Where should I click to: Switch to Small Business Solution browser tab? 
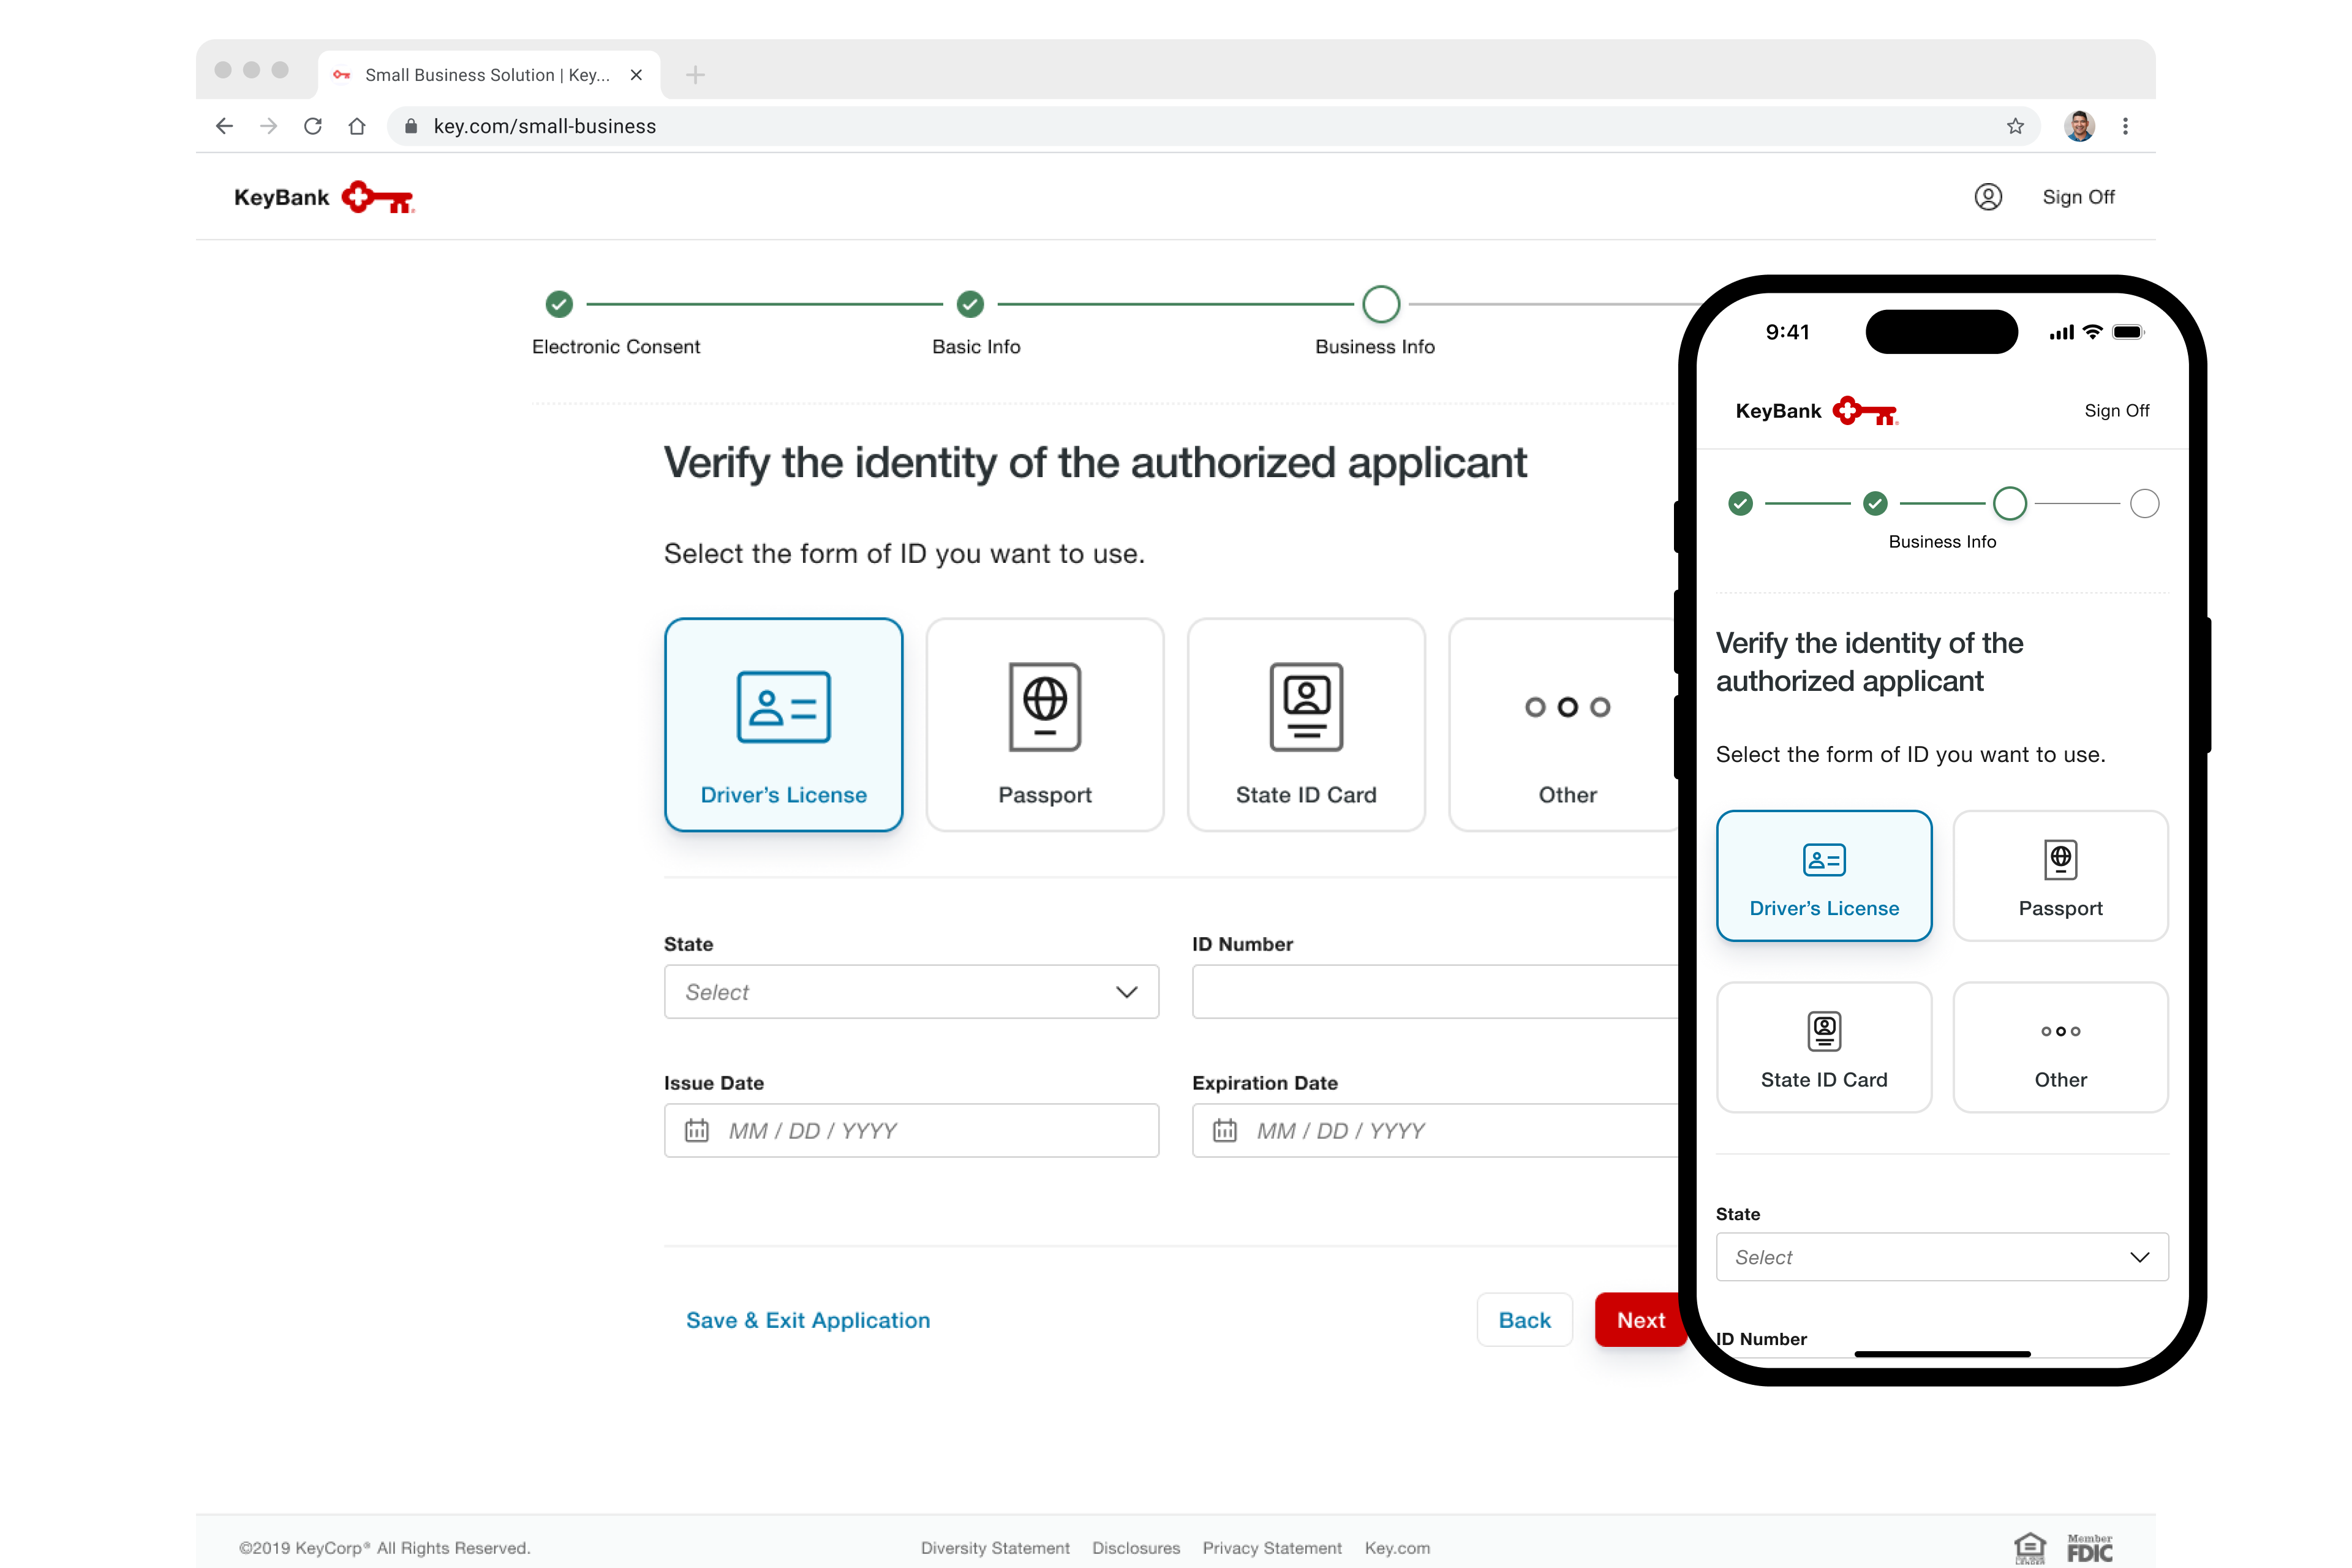pyautogui.click(x=487, y=75)
